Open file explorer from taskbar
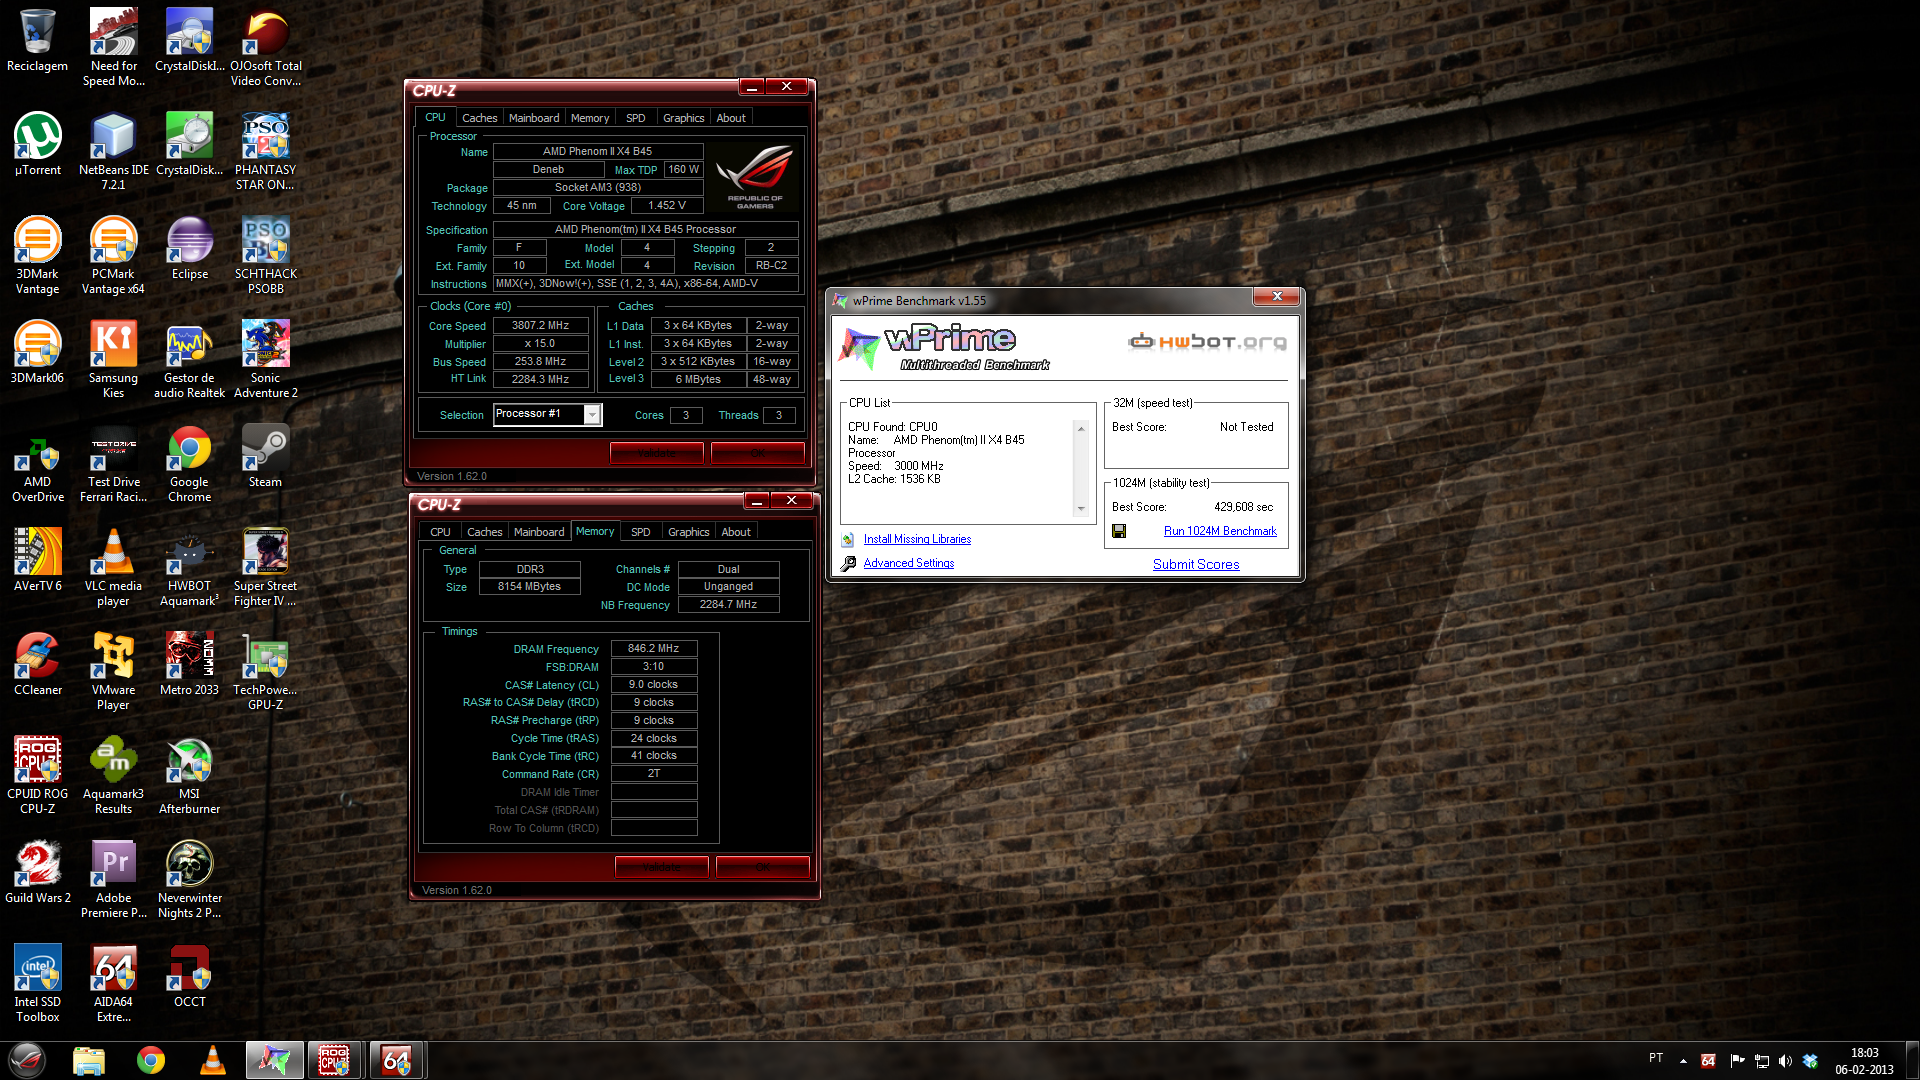1920x1080 pixels. pyautogui.click(x=89, y=1060)
